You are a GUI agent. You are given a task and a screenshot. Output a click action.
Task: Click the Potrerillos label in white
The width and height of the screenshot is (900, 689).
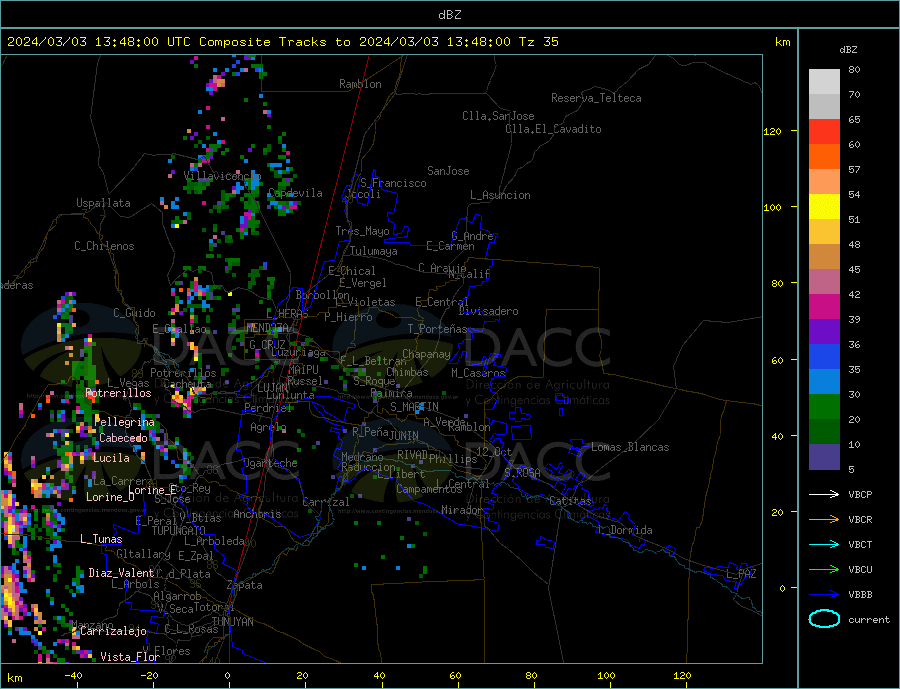(118, 393)
